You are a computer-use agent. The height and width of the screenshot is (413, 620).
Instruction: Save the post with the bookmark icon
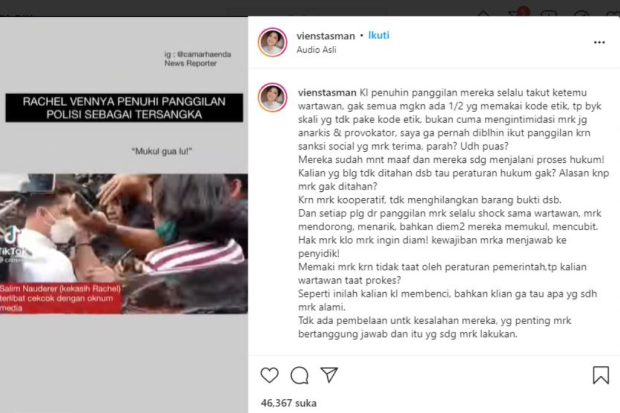pos(601,375)
